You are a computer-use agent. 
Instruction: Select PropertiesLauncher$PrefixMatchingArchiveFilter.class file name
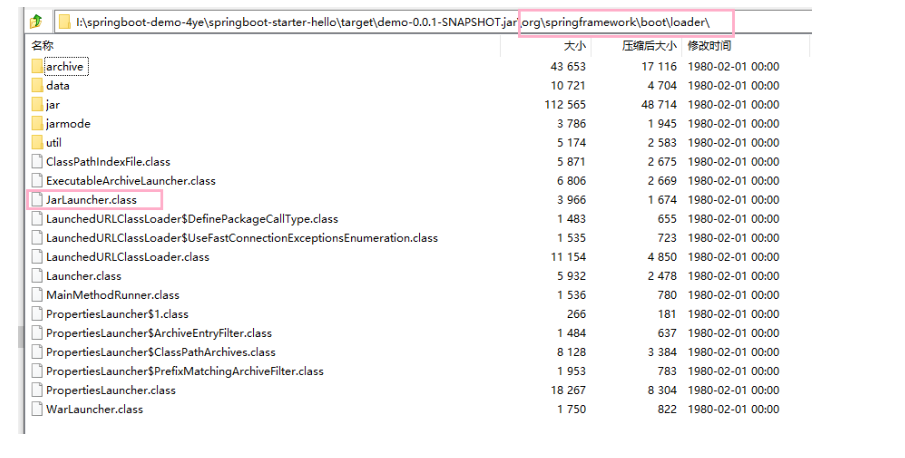pyautogui.click(x=185, y=371)
